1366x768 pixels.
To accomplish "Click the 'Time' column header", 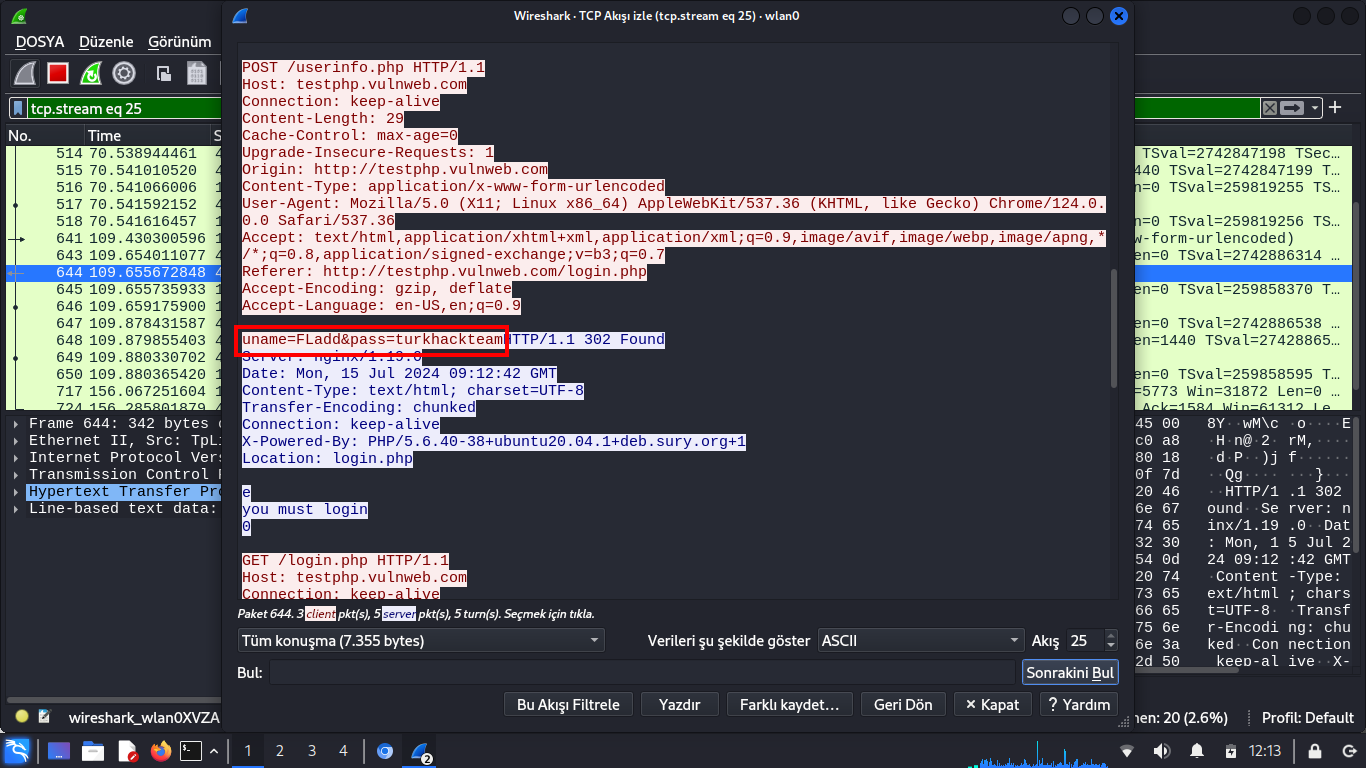I will pyautogui.click(x=146, y=135).
